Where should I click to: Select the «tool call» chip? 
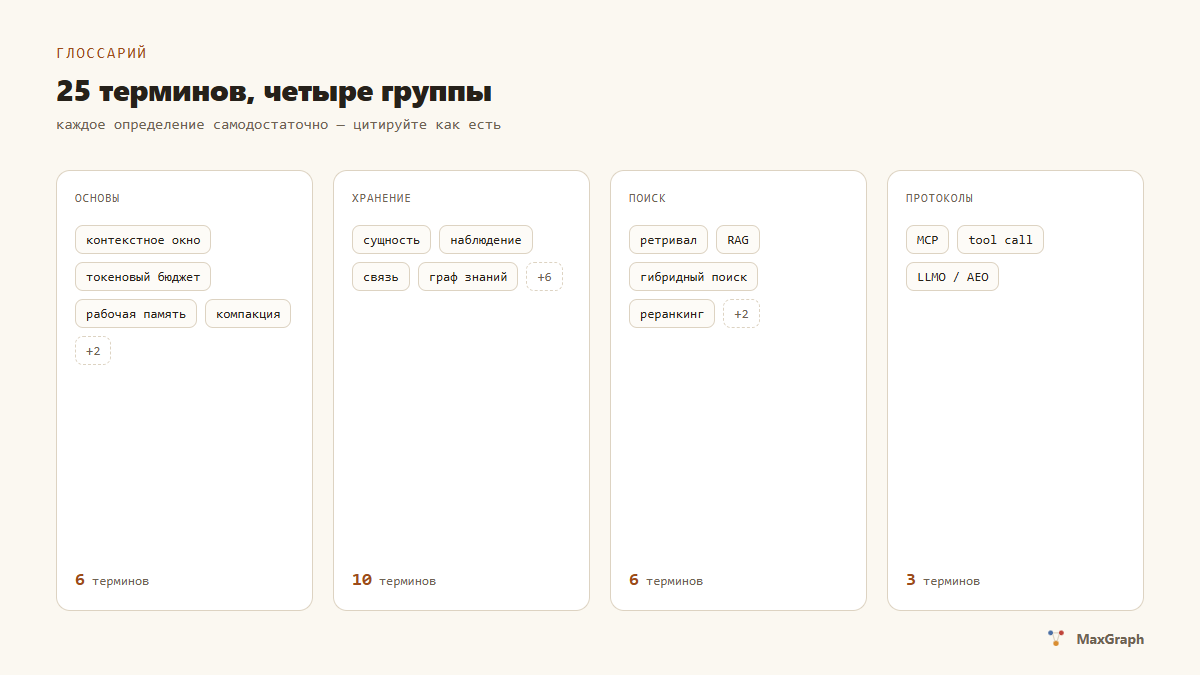[x=1000, y=240]
